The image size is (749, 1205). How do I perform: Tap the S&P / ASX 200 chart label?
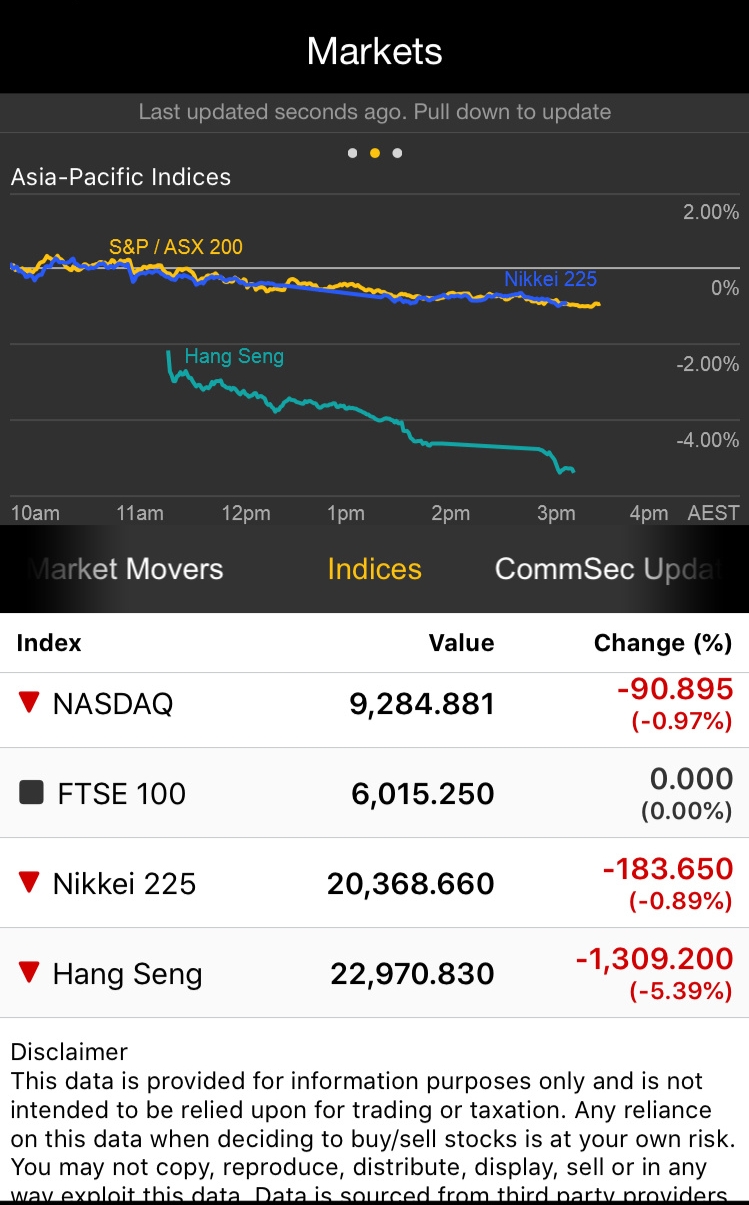(x=176, y=247)
